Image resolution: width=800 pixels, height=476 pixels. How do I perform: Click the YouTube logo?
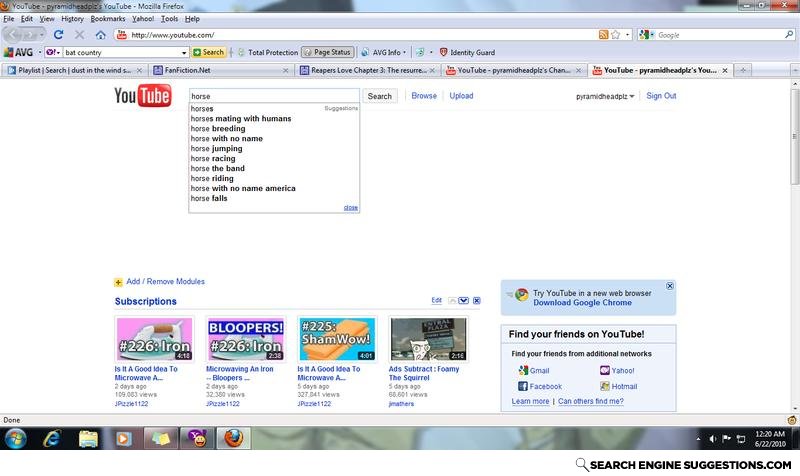click(x=142, y=95)
